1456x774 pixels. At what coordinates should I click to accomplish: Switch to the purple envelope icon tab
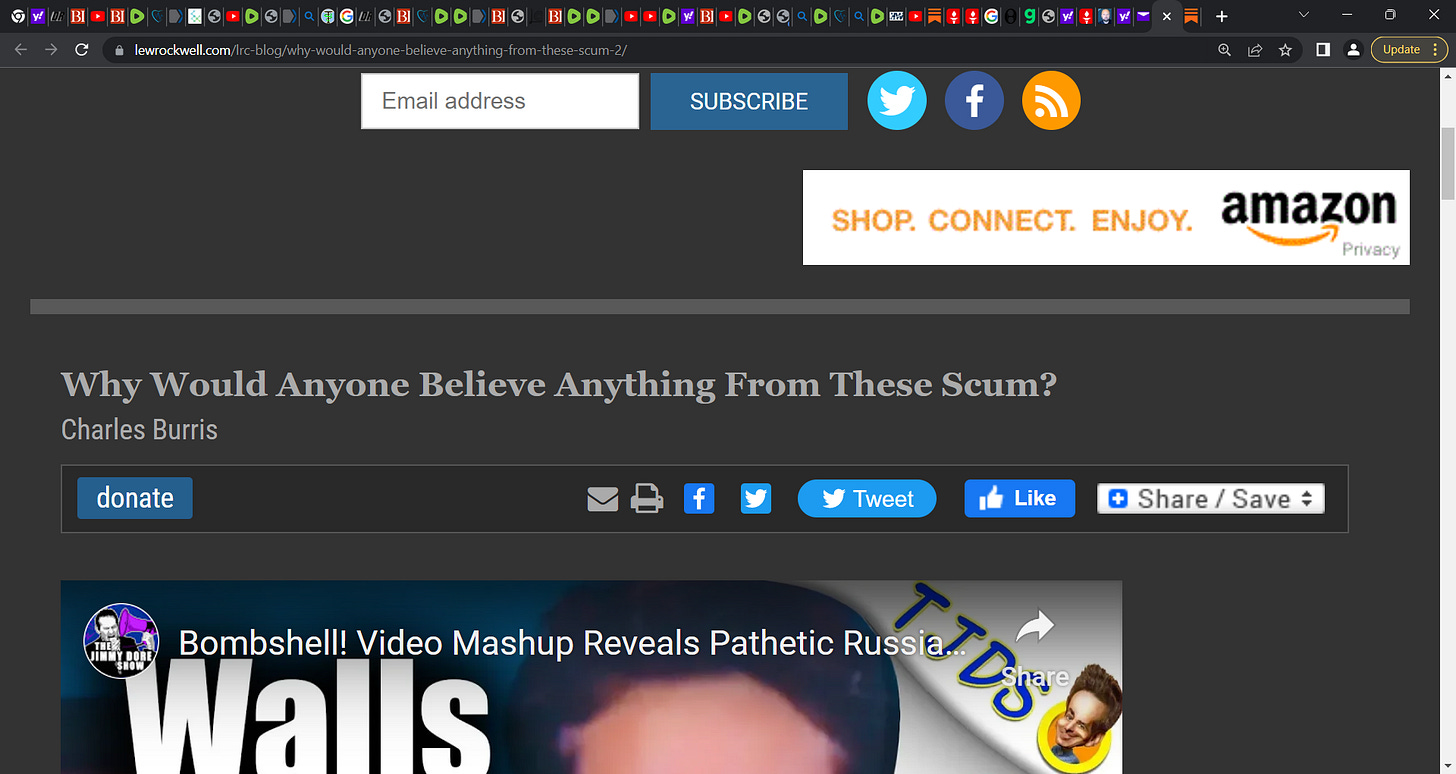(1143, 16)
